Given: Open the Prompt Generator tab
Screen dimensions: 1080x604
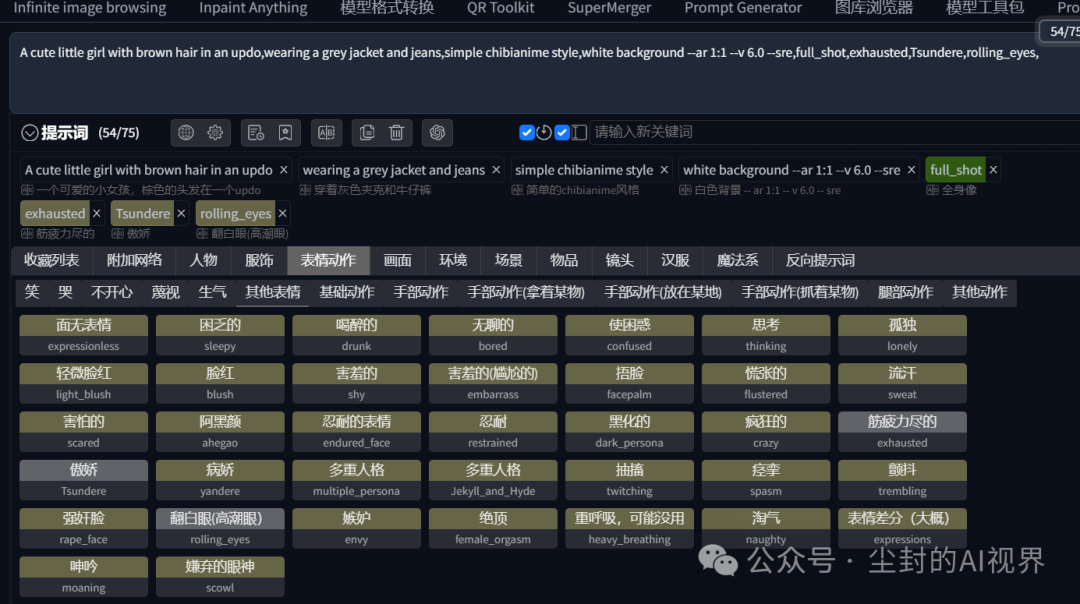Looking at the screenshot, I should (743, 8).
